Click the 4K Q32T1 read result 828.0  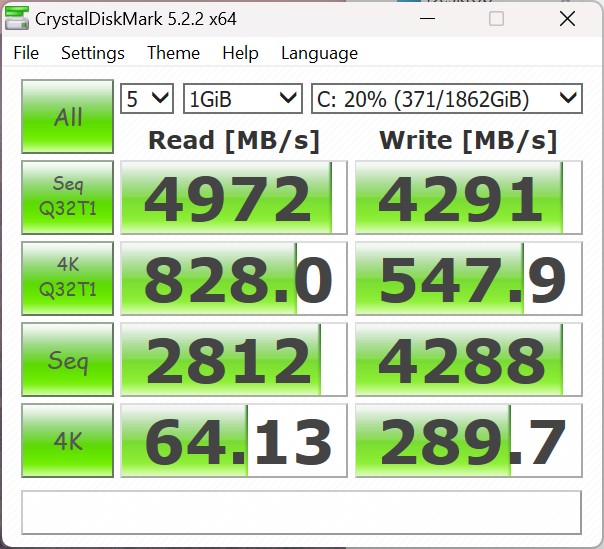tap(233, 278)
